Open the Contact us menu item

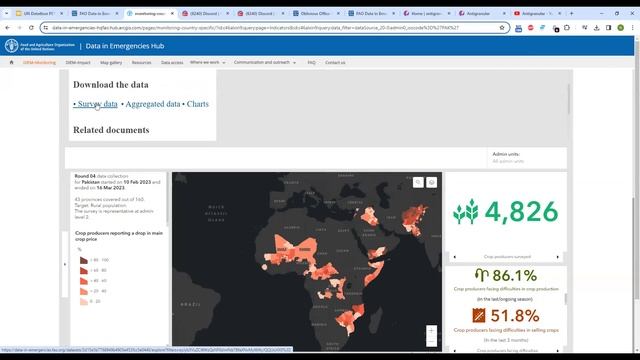point(335,62)
